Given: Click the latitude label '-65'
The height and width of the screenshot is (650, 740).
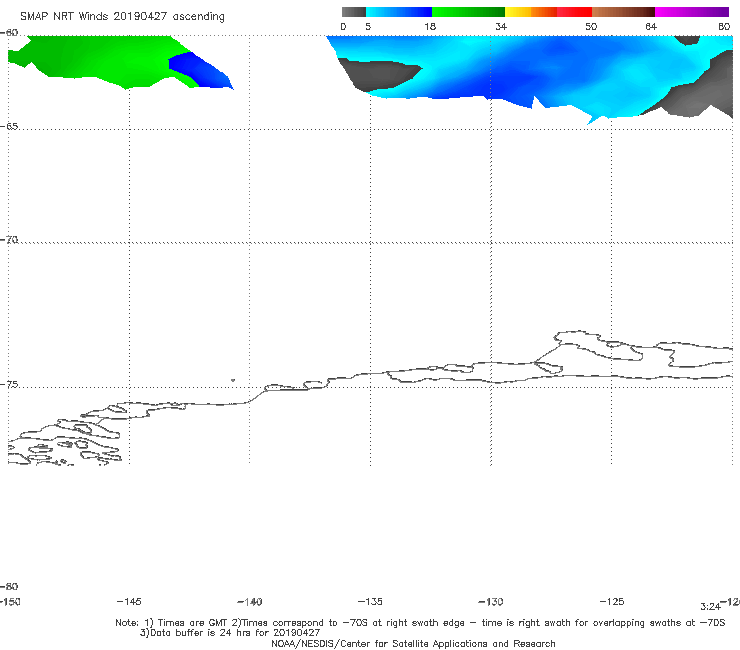Looking at the screenshot, I should [9, 127].
